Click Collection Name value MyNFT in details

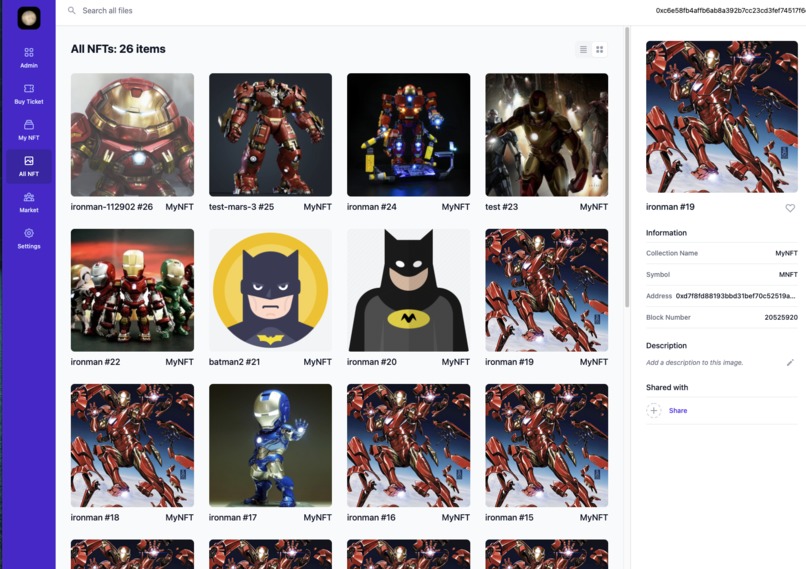pyautogui.click(x=786, y=253)
